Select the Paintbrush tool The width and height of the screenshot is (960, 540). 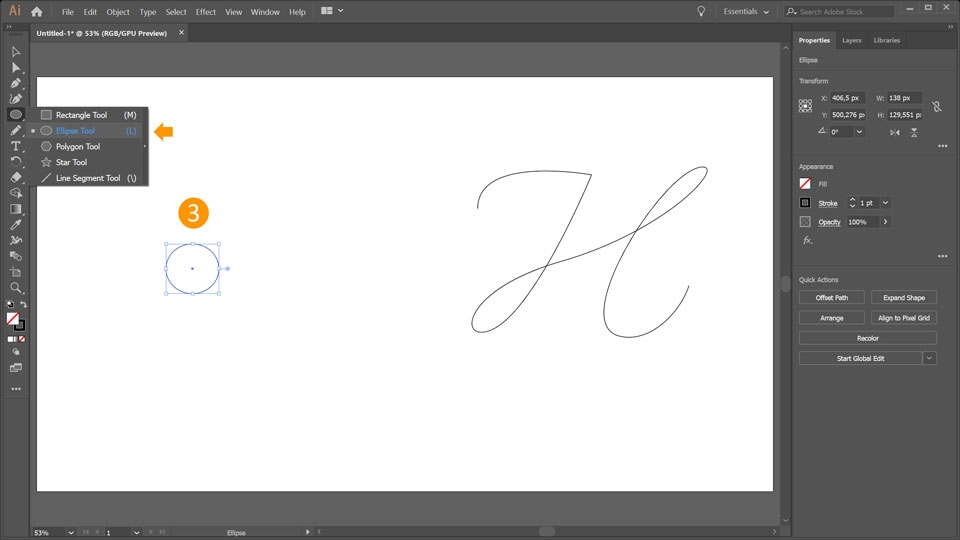[16, 130]
